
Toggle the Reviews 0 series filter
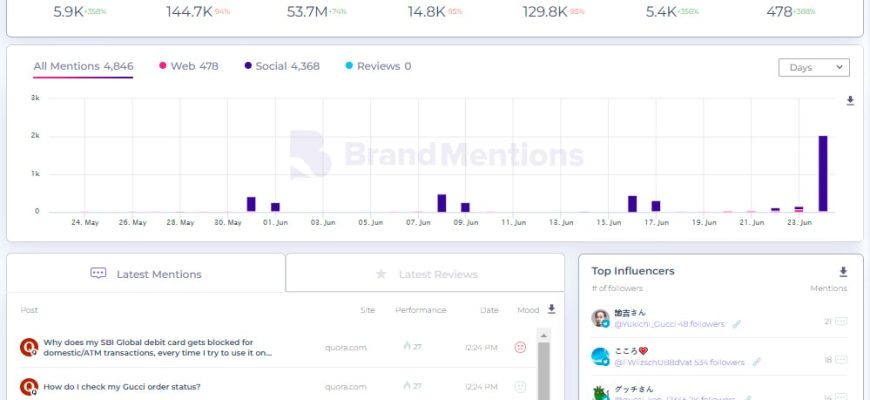tap(377, 66)
